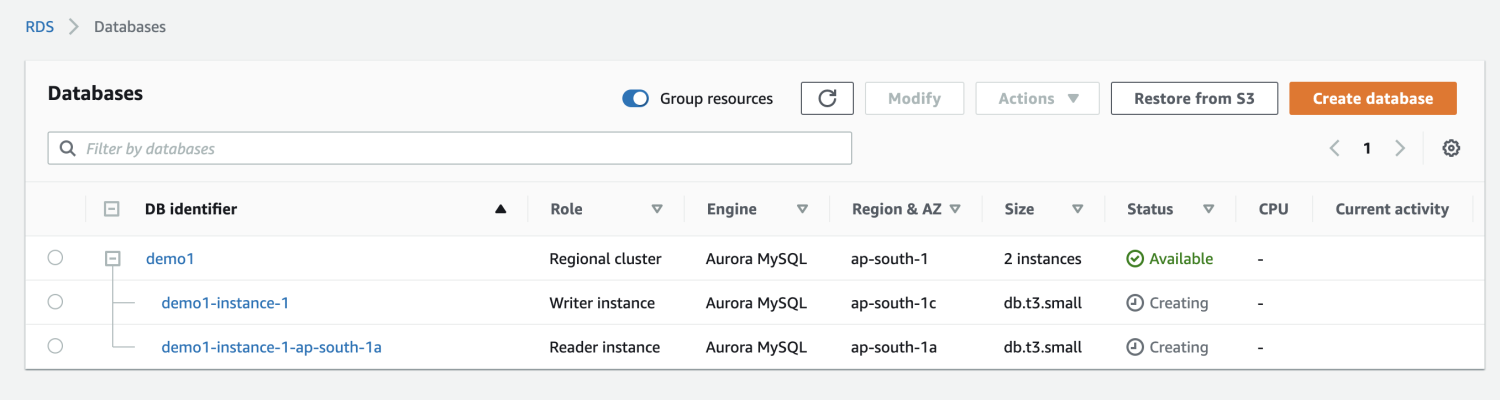Sort table by Status column arrow
Viewport: 1500px width, 400px height.
1209,209
